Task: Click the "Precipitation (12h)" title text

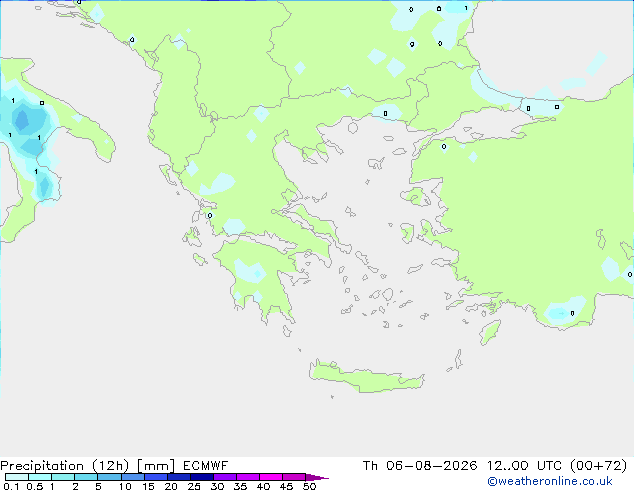Action: 65,466
